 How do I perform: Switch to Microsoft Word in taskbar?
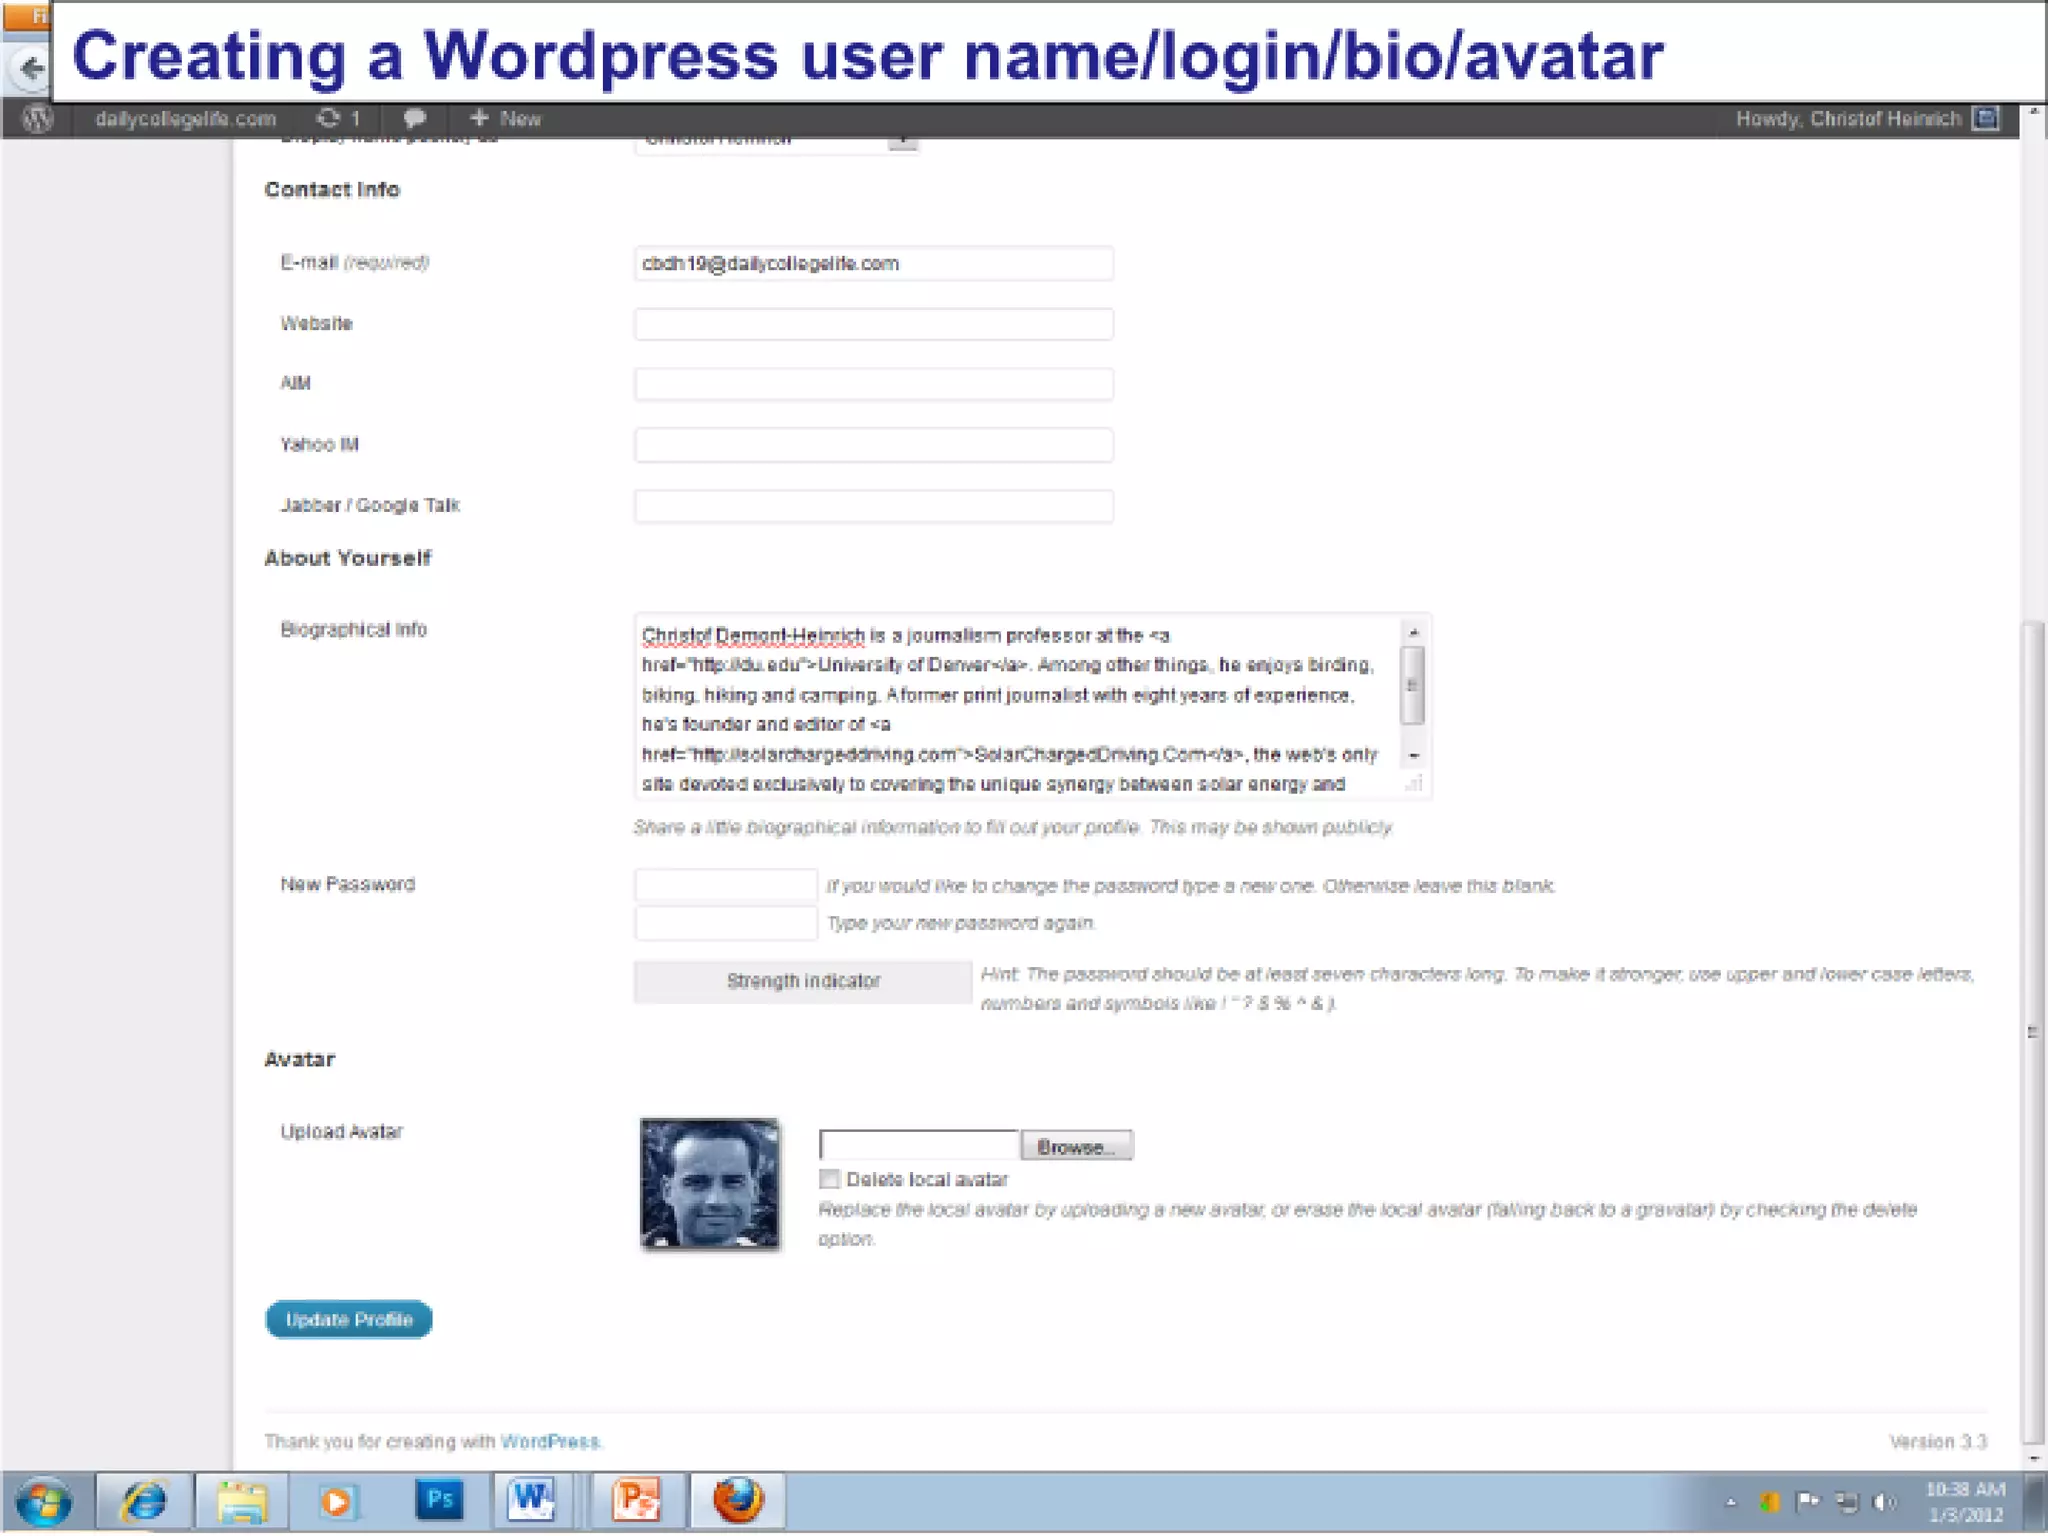532,1500
